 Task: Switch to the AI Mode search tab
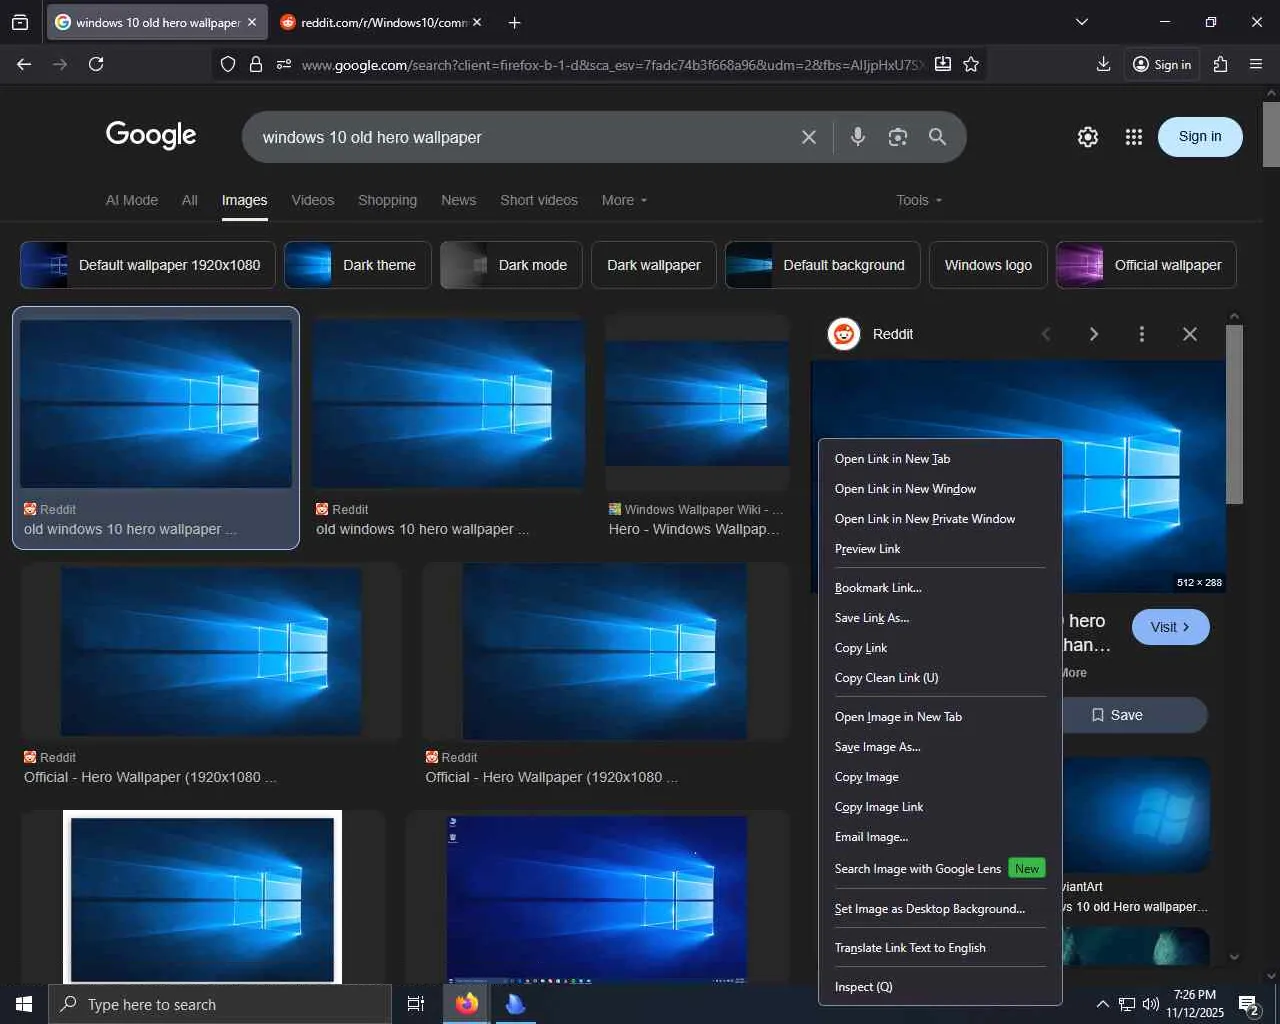pyautogui.click(x=132, y=200)
